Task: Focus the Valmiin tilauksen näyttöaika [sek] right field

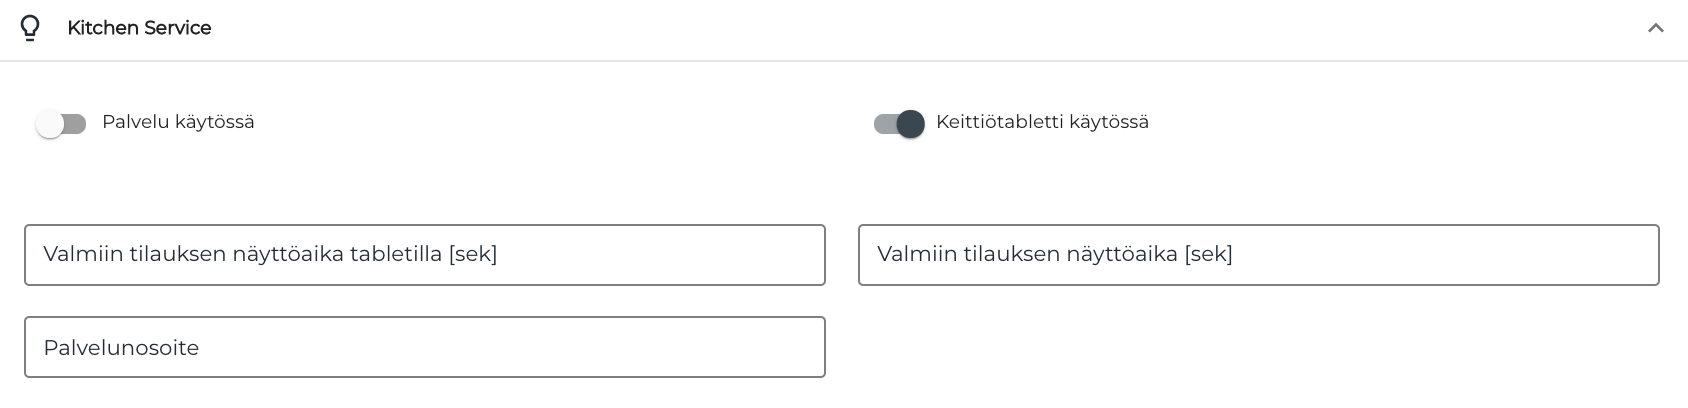Action: coord(1258,255)
